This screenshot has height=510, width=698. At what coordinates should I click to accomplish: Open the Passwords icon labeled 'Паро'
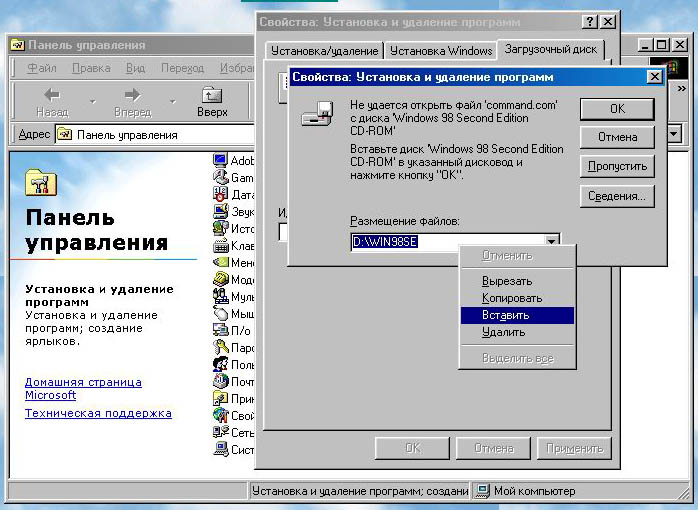pos(220,347)
